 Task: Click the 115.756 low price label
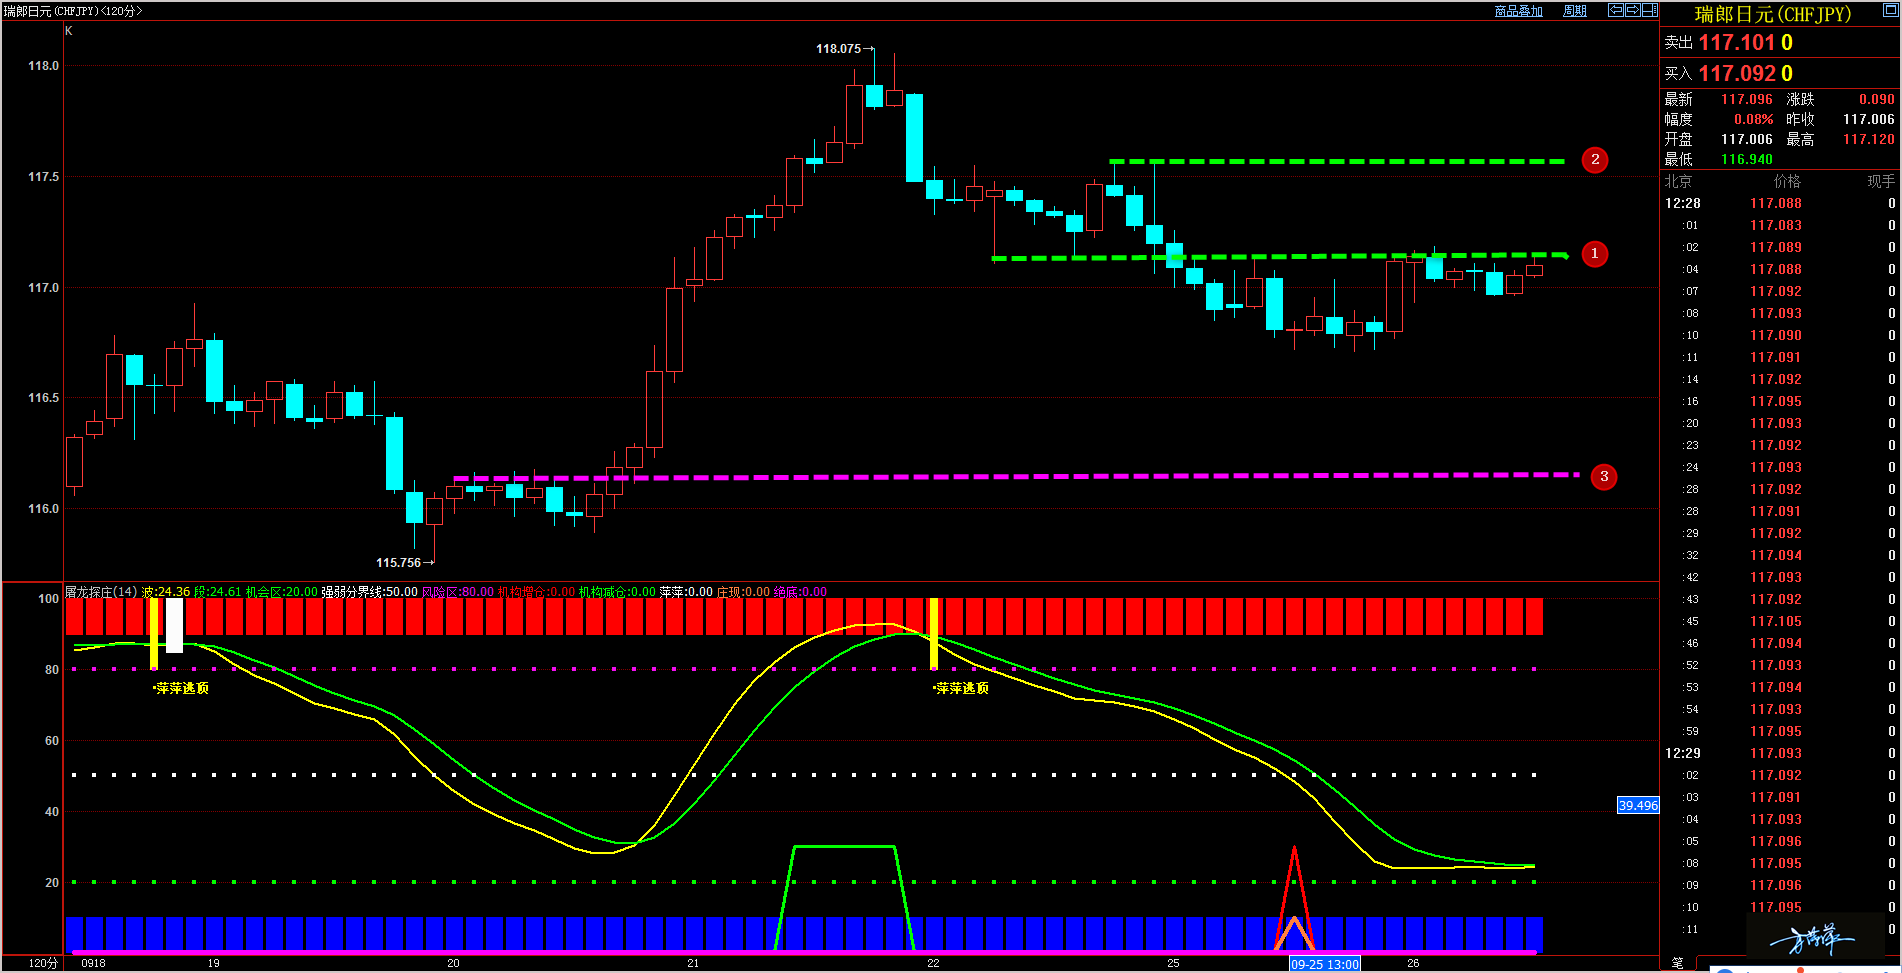point(398,562)
